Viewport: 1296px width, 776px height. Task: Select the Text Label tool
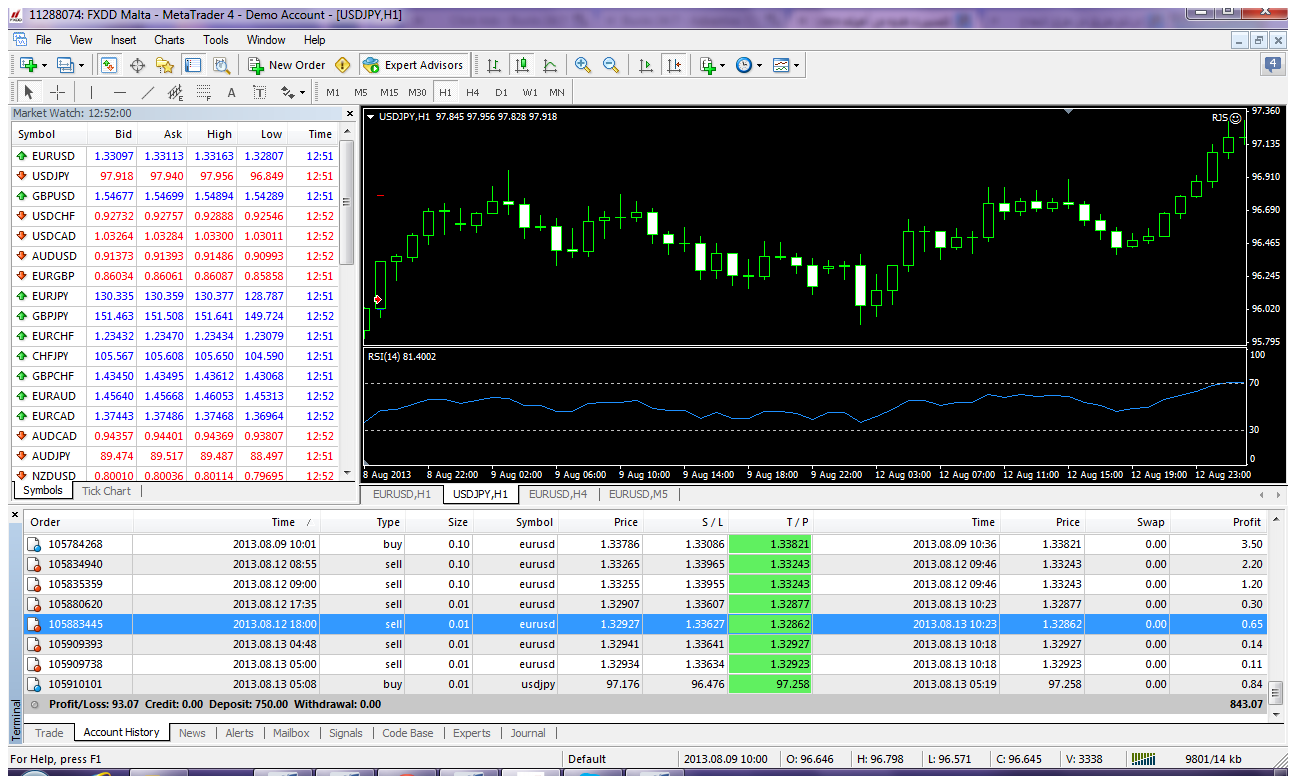click(259, 92)
